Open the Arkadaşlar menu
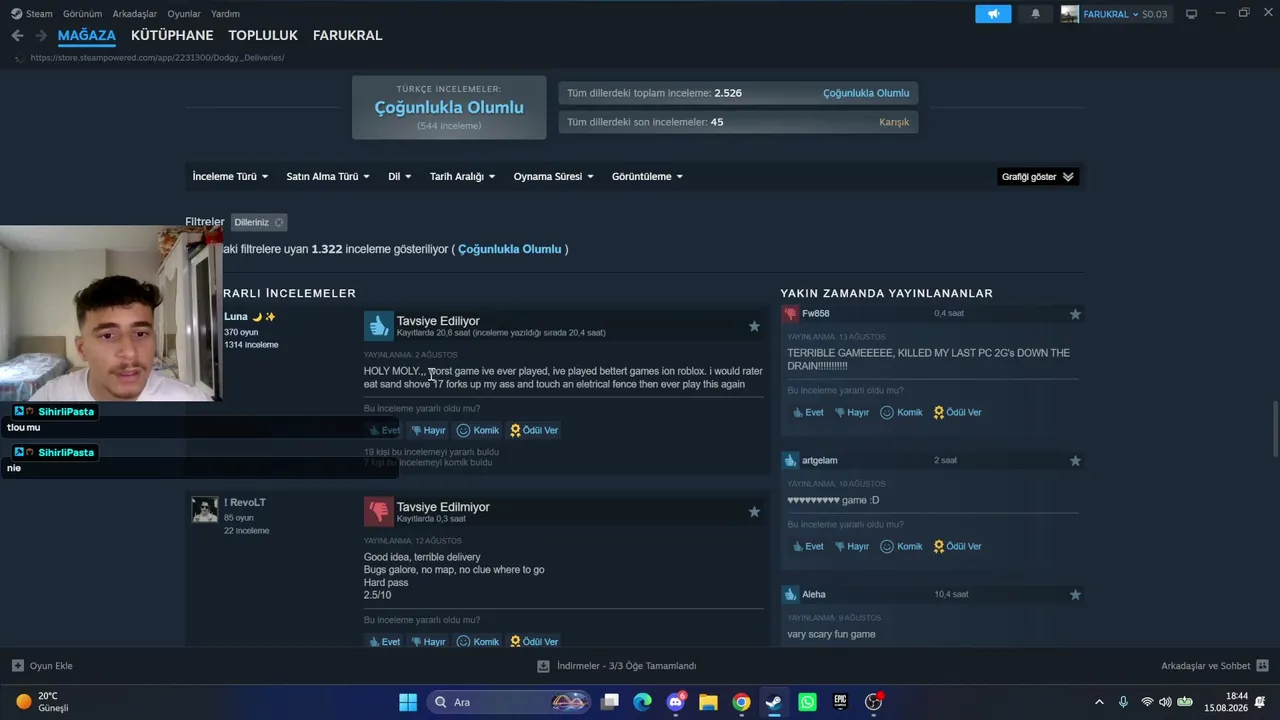The height and width of the screenshot is (720, 1280). pos(135,14)
